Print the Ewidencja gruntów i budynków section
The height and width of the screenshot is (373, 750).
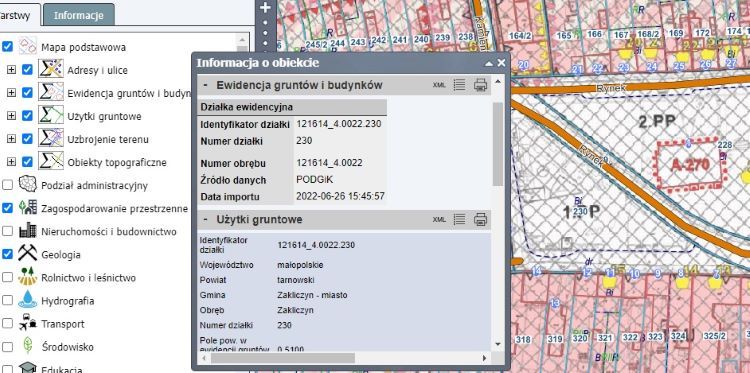tap(480, 85)
